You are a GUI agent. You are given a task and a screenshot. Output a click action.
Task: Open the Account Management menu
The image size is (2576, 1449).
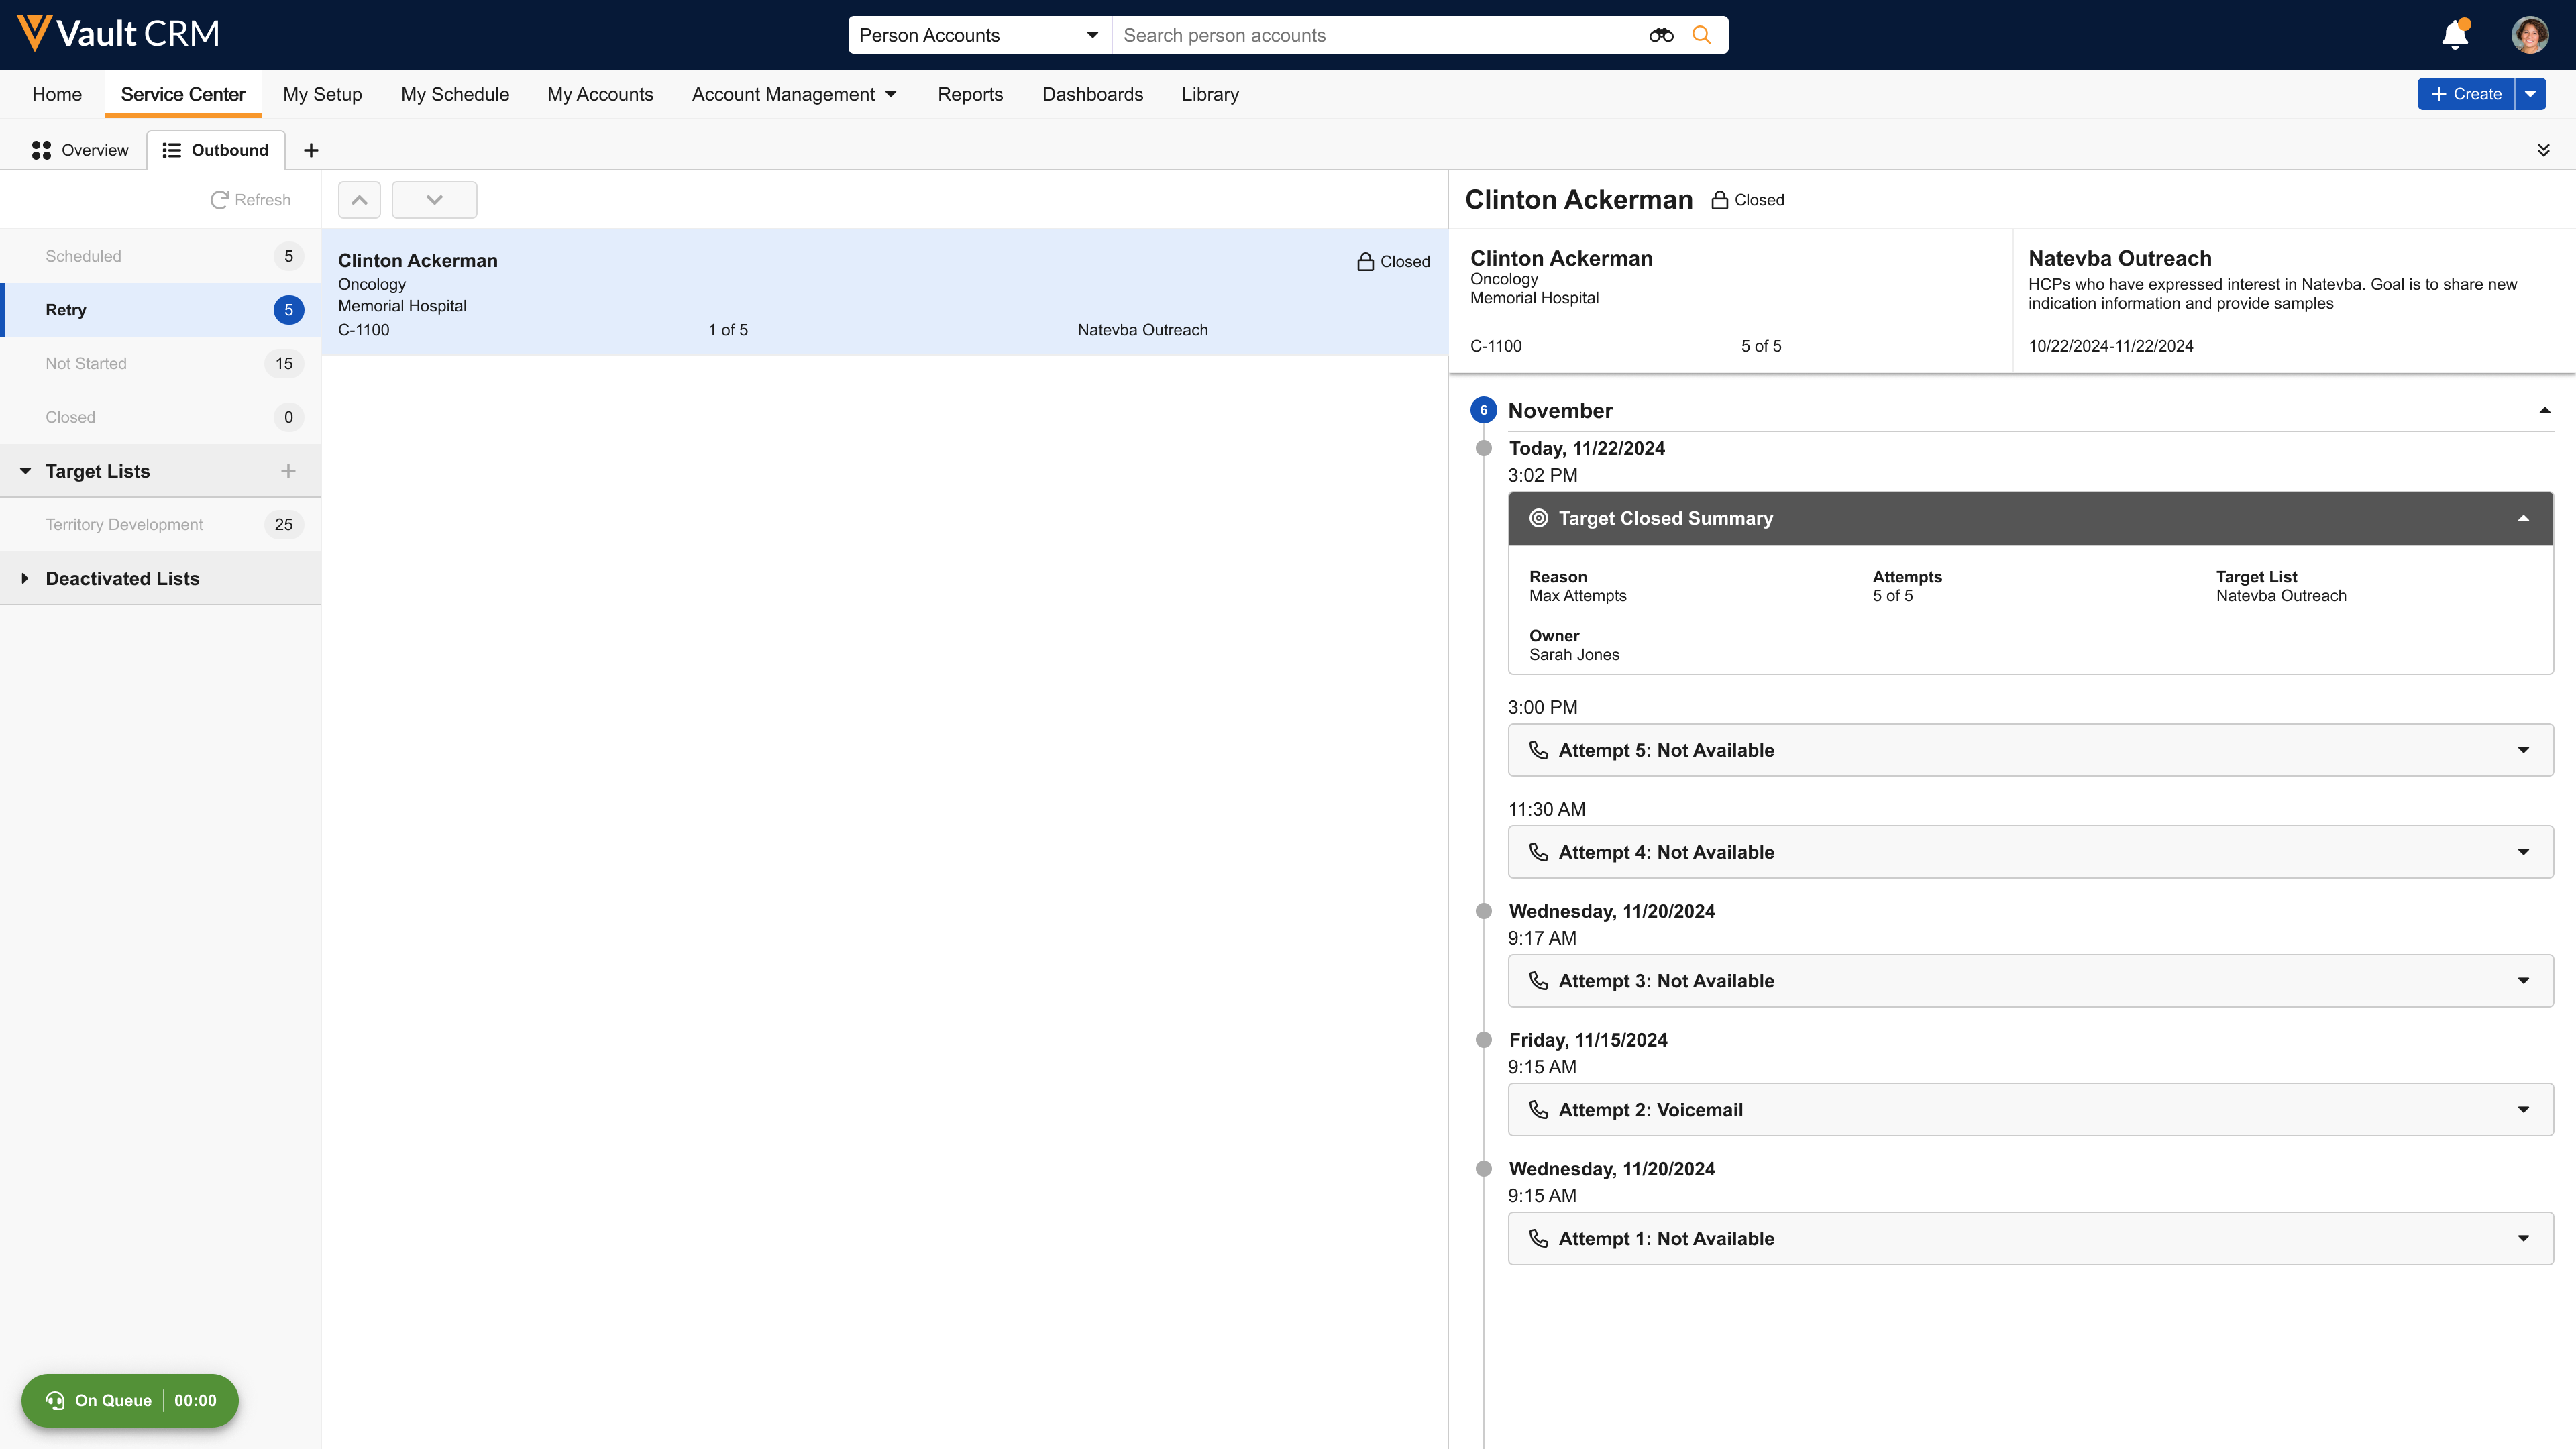pyautogui.click(x=794, y=94)
